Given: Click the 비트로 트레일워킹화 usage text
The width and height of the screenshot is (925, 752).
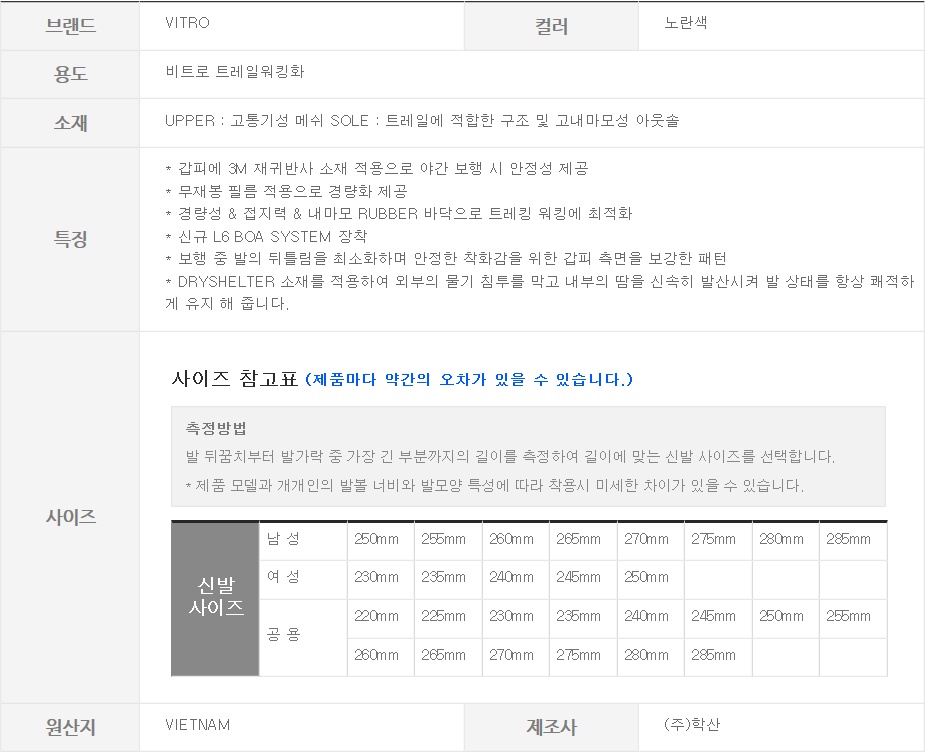Looking at the screenshot, I should click(234, 72).
